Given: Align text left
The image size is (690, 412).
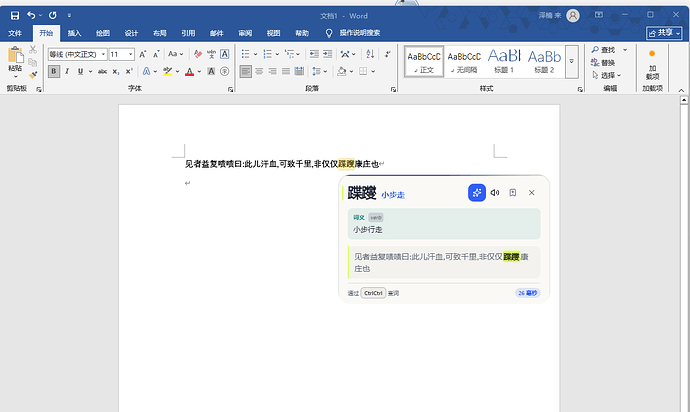Looking at the screenshot, I should (246, 71).
